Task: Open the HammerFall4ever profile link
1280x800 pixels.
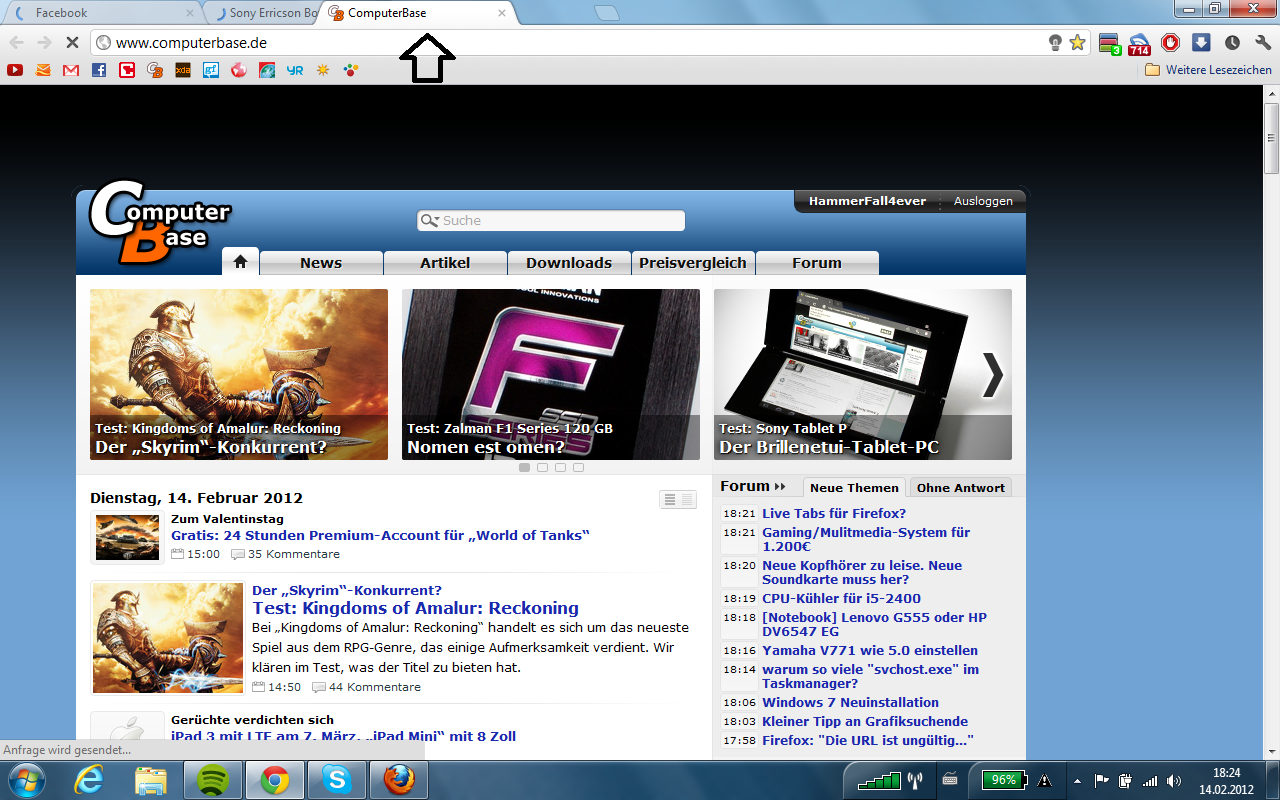Action: [x=867, y=201]
